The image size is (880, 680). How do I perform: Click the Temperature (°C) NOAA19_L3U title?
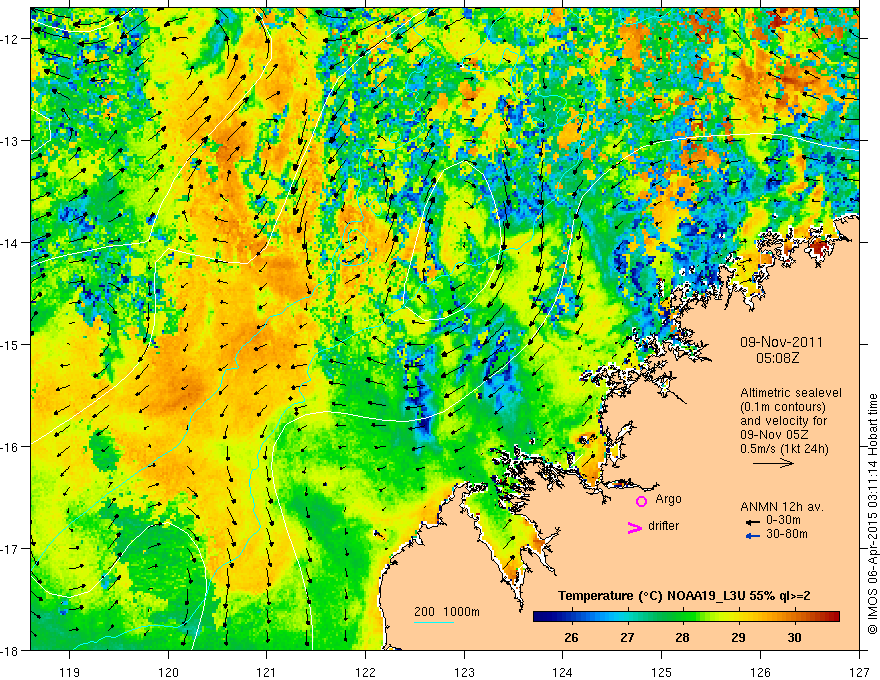click(684, 596)
